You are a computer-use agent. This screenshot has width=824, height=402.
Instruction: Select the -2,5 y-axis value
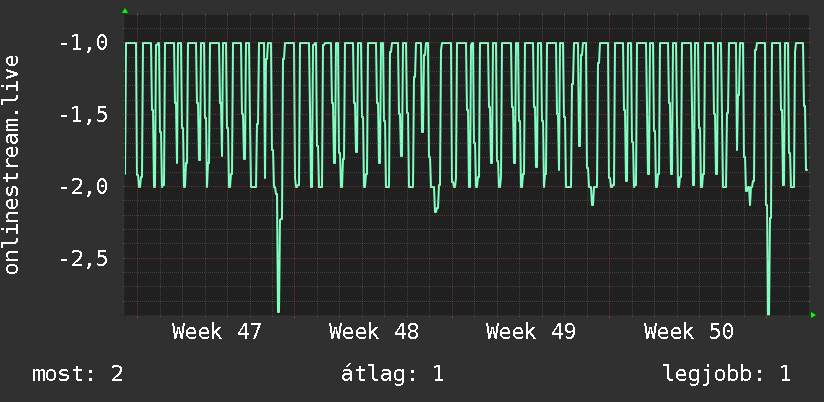pos(84,259)
